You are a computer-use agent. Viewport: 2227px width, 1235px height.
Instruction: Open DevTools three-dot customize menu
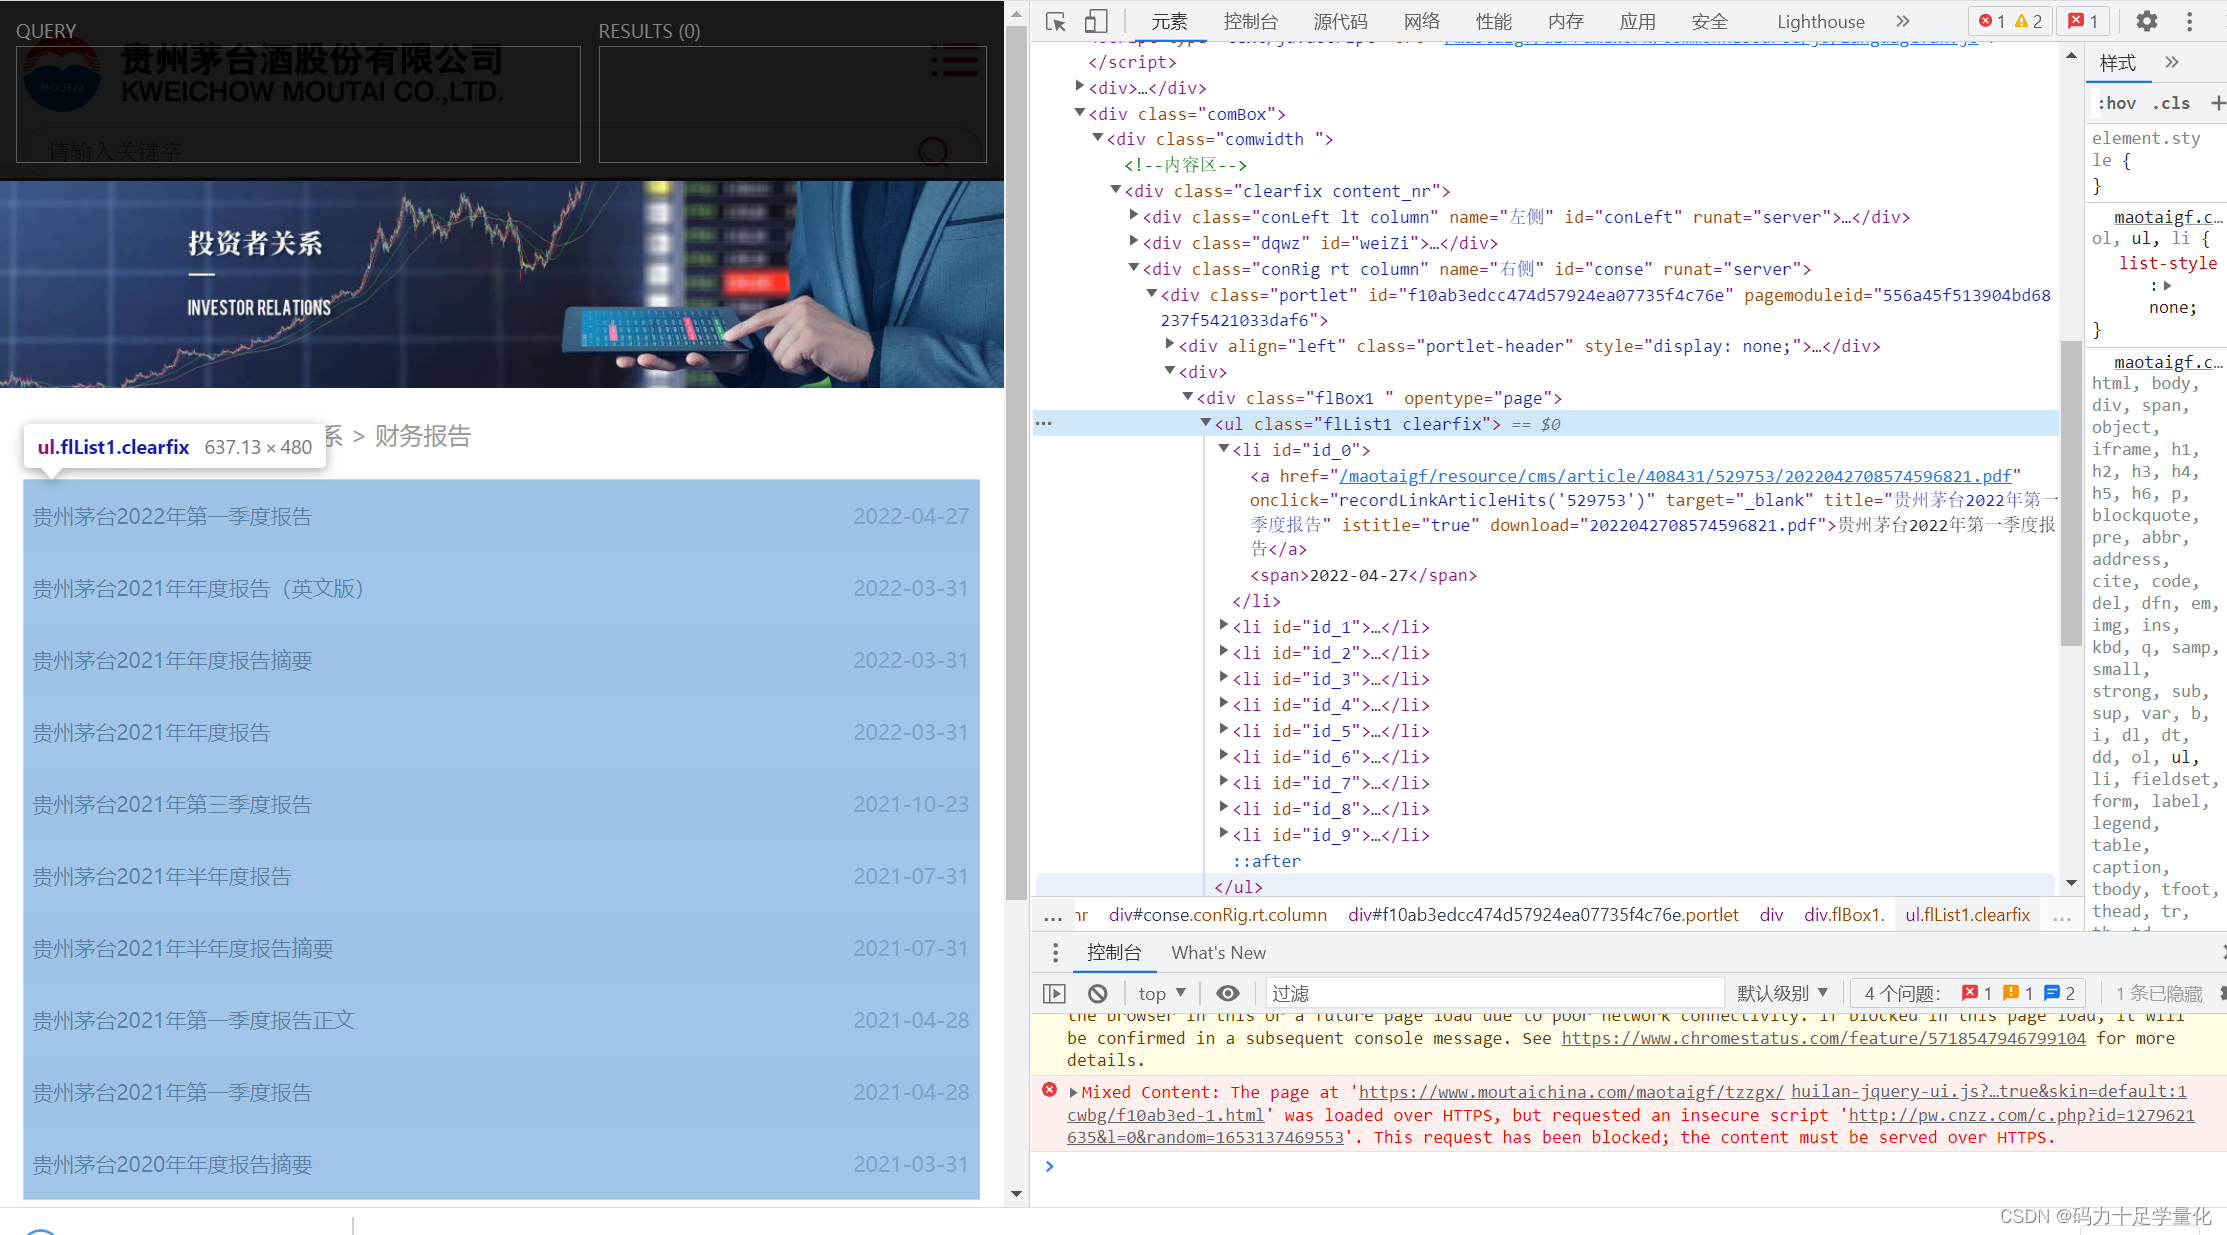[2190, 21]
